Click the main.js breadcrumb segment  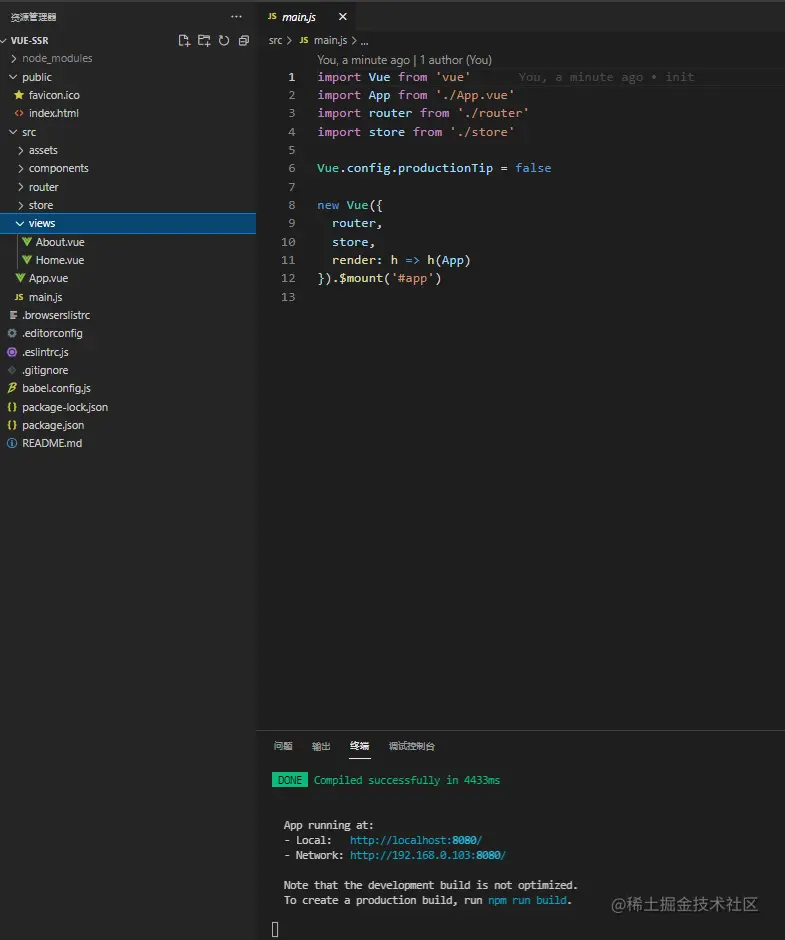(x=330, y=40)
